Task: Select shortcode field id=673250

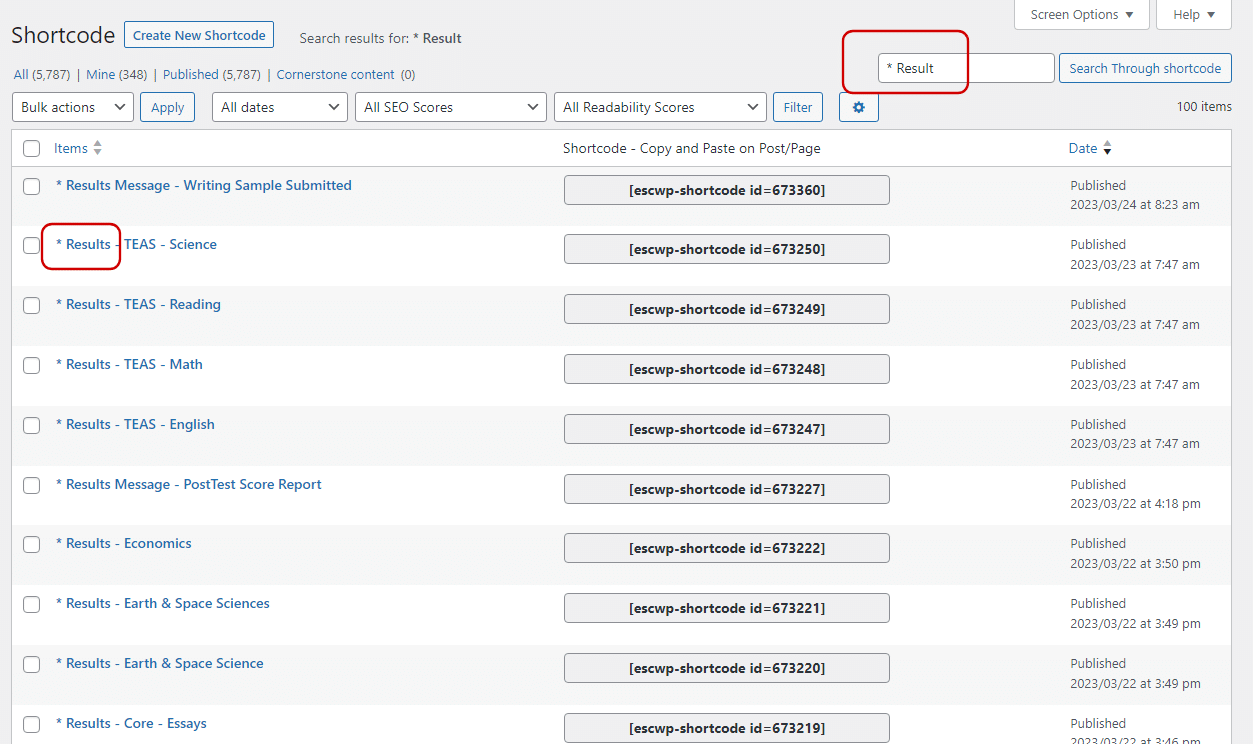Action: pos(727,249)
